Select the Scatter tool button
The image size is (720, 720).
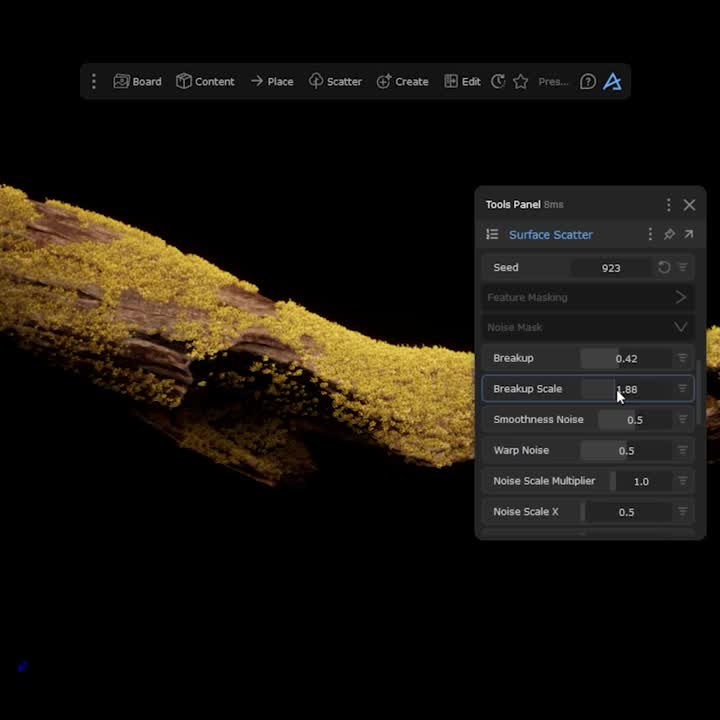click(x=335, y=82)
